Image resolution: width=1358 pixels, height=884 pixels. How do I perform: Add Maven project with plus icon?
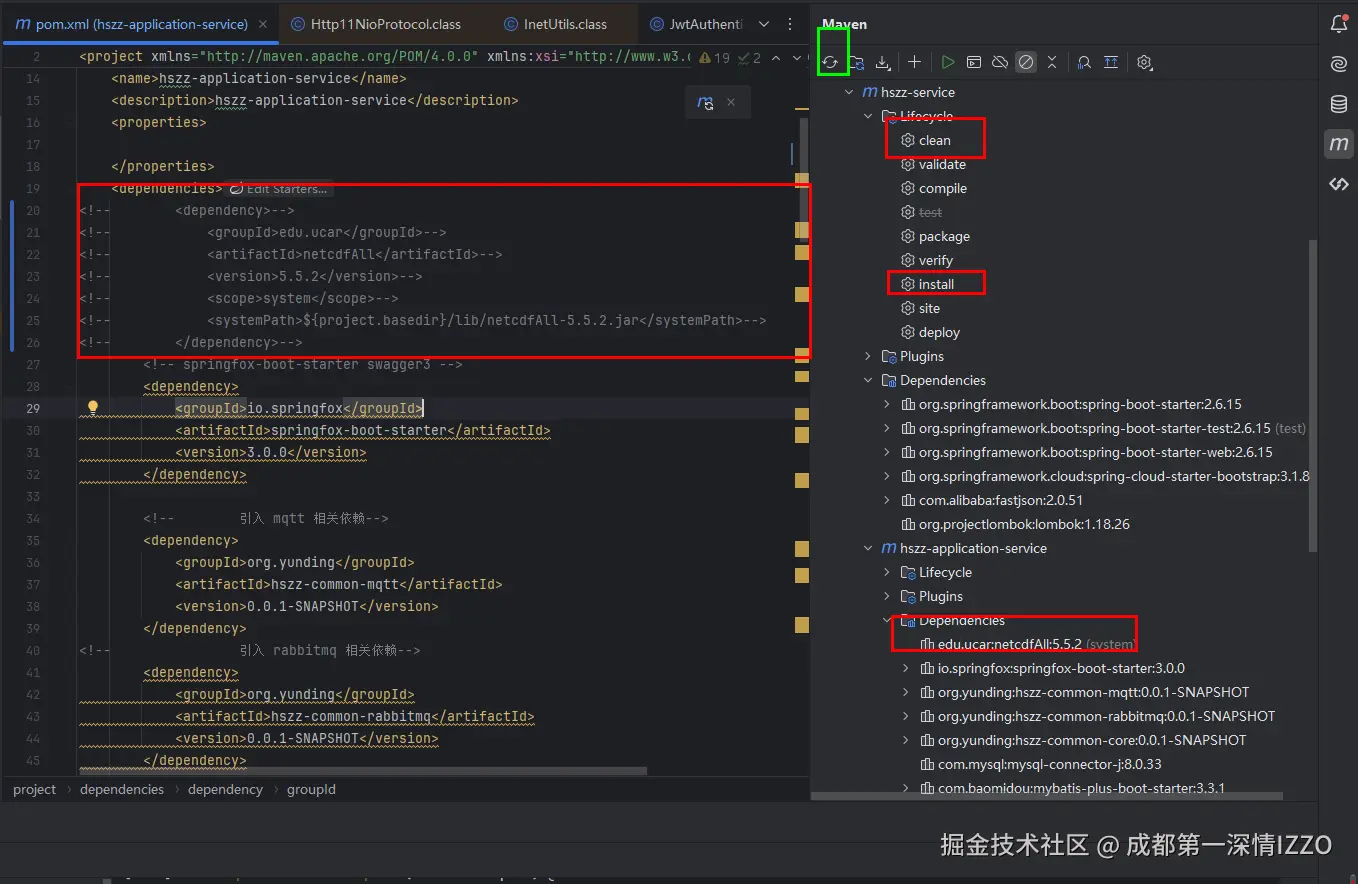click(914, 62)
